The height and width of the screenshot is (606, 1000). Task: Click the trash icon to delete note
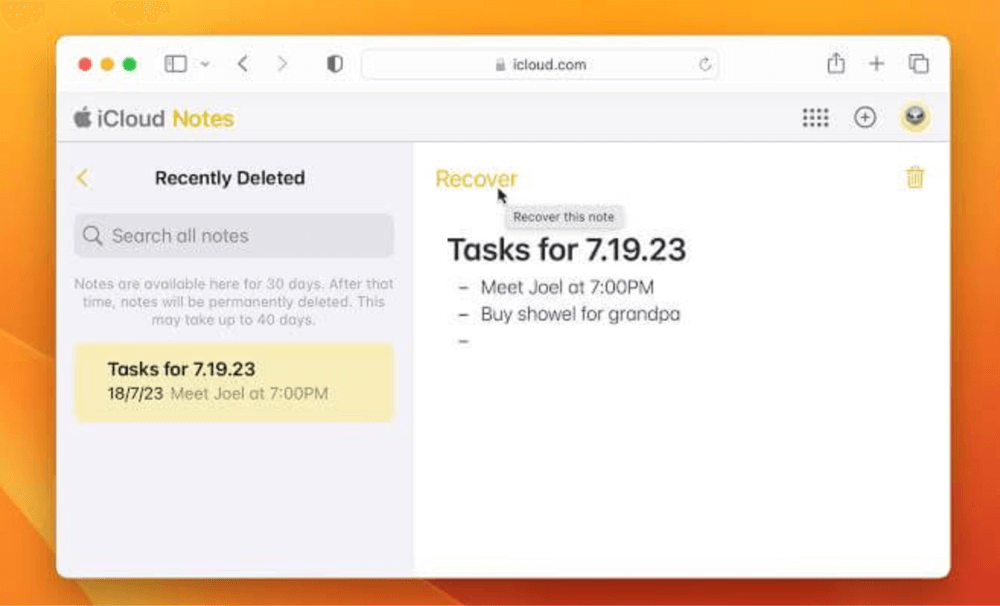click(914, 178)
